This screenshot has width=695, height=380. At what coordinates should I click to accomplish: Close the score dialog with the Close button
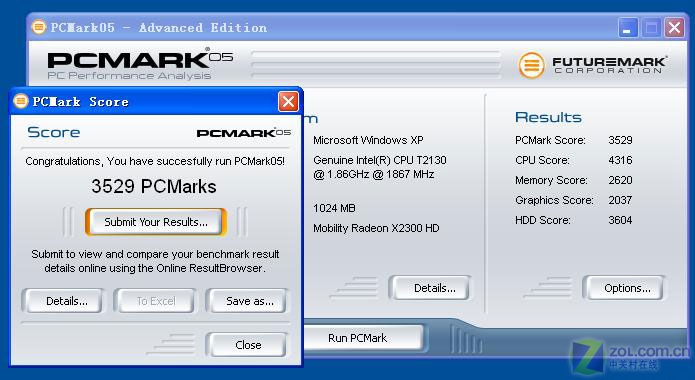(x=246, y=345)
